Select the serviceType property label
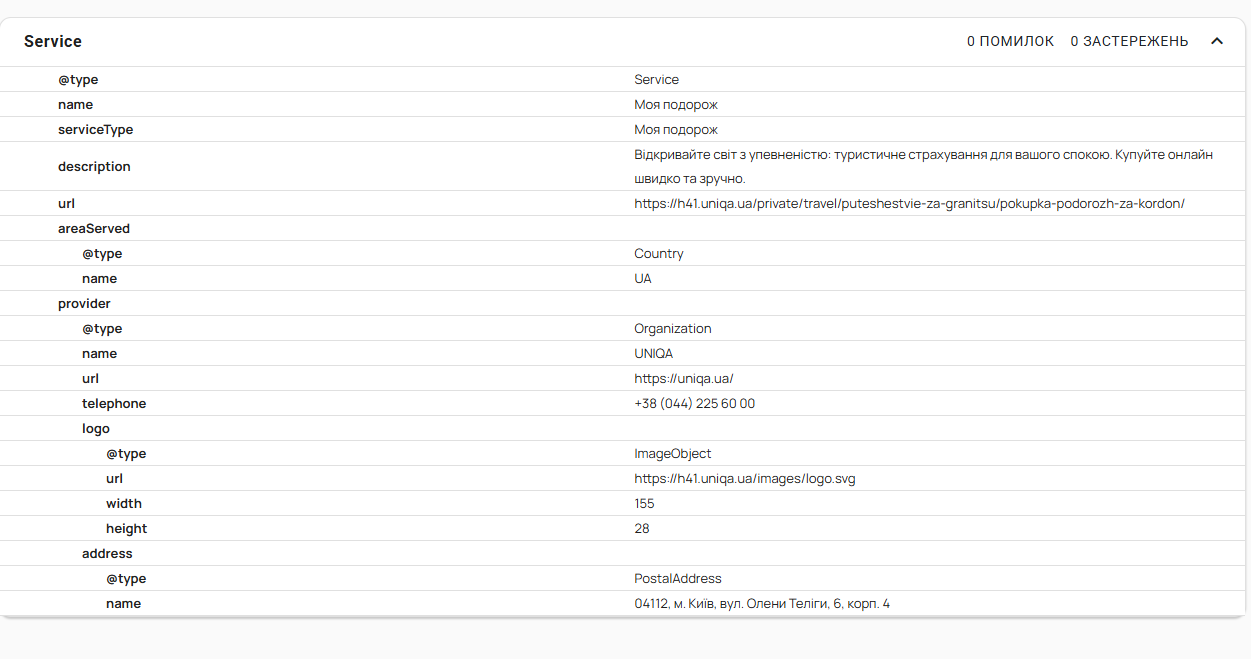The image size is (1251, 659). [95, 129]
